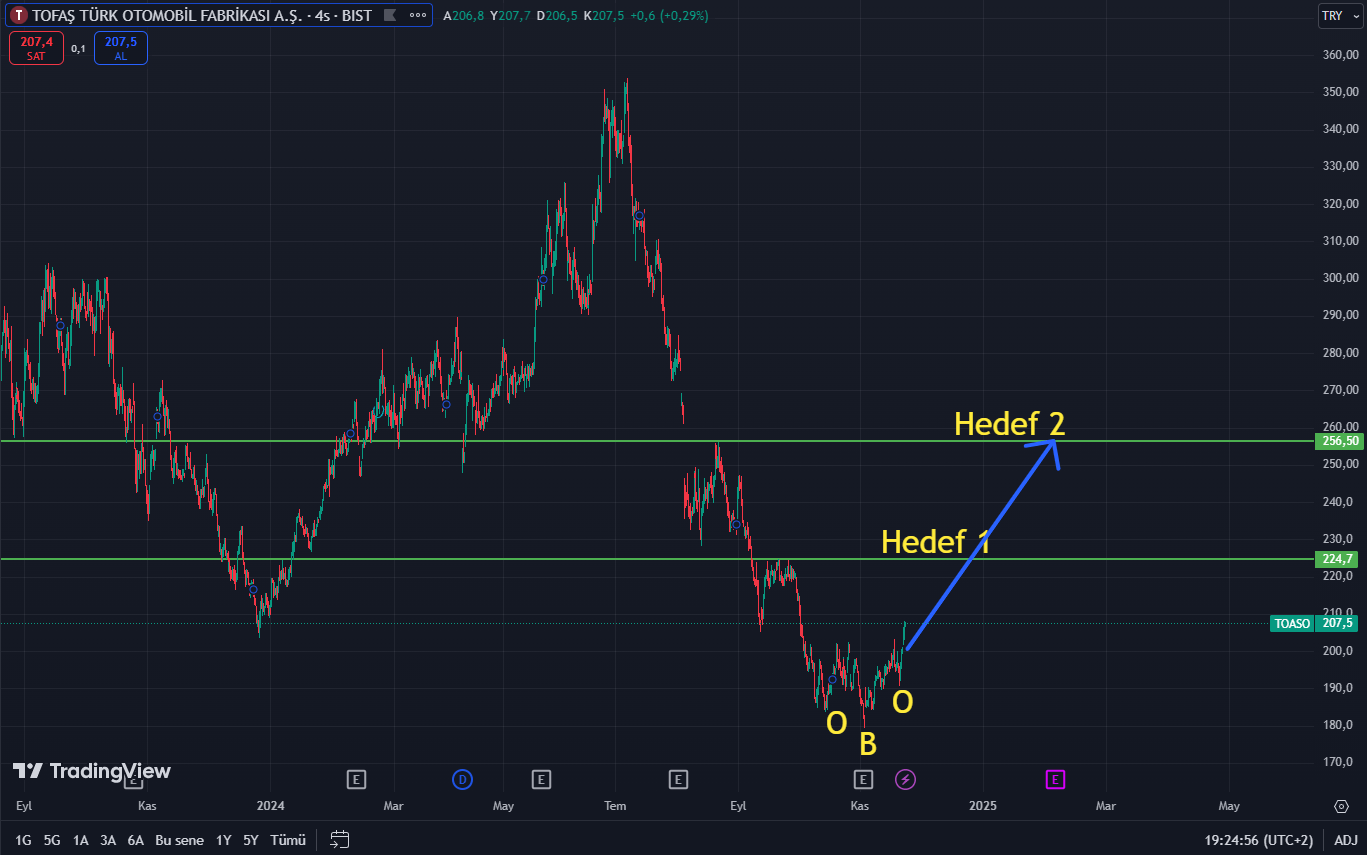Click the TradingView logo
This screenshot has height=855, width=1367.
[92, 771]
